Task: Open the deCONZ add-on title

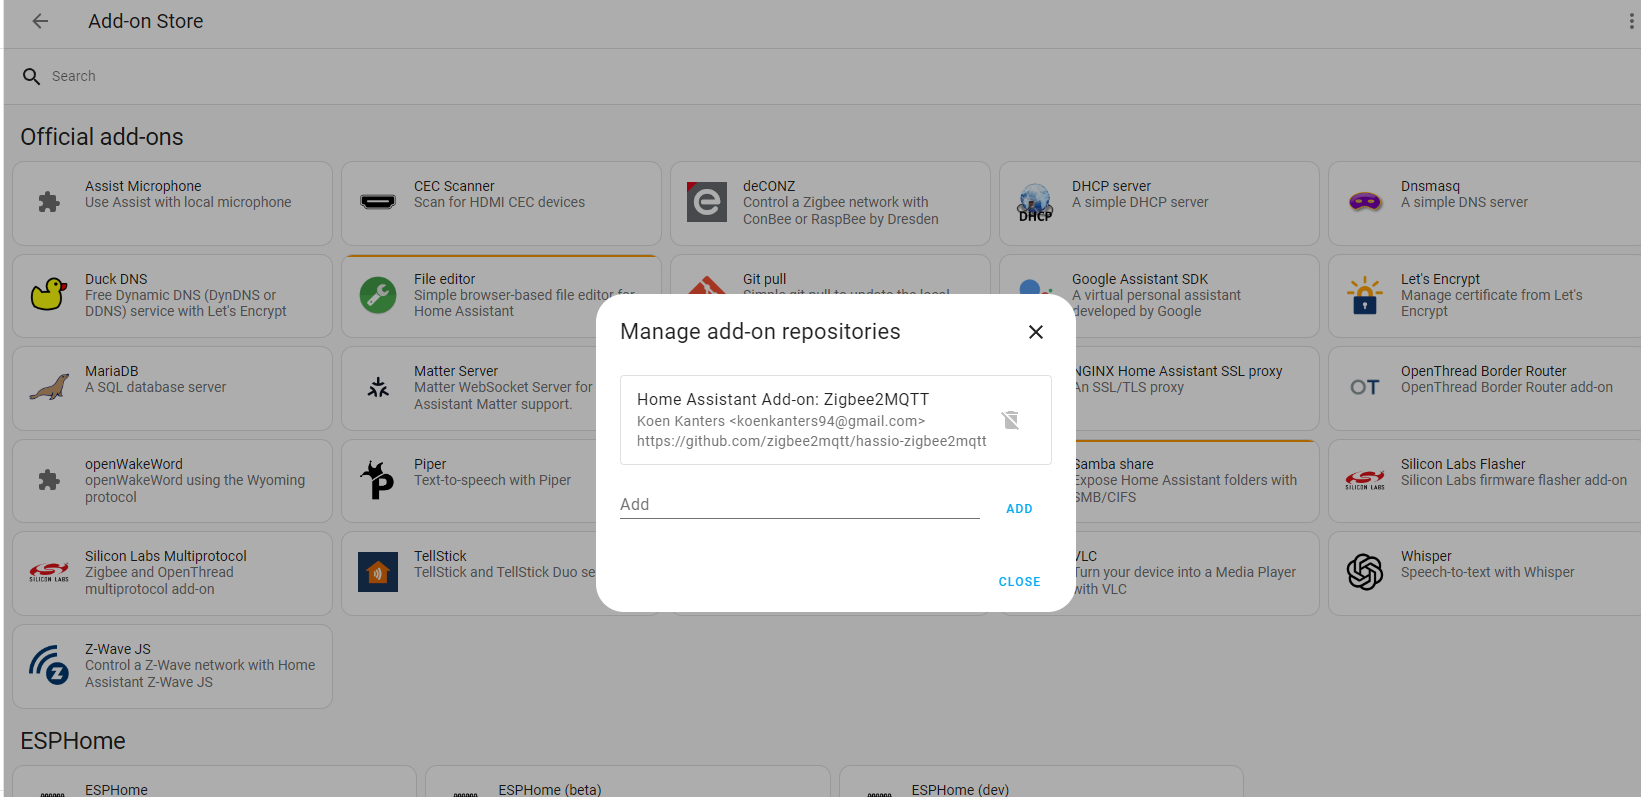Action: click(x=769, y=186)
